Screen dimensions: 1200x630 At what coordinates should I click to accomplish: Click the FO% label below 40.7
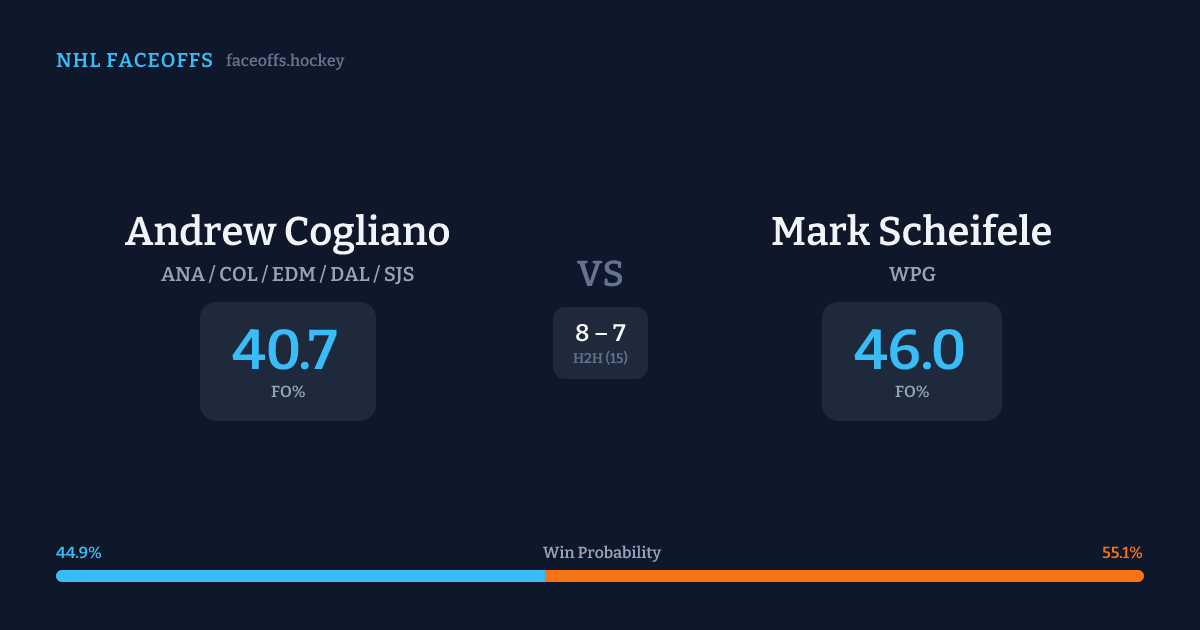[288, 392]
